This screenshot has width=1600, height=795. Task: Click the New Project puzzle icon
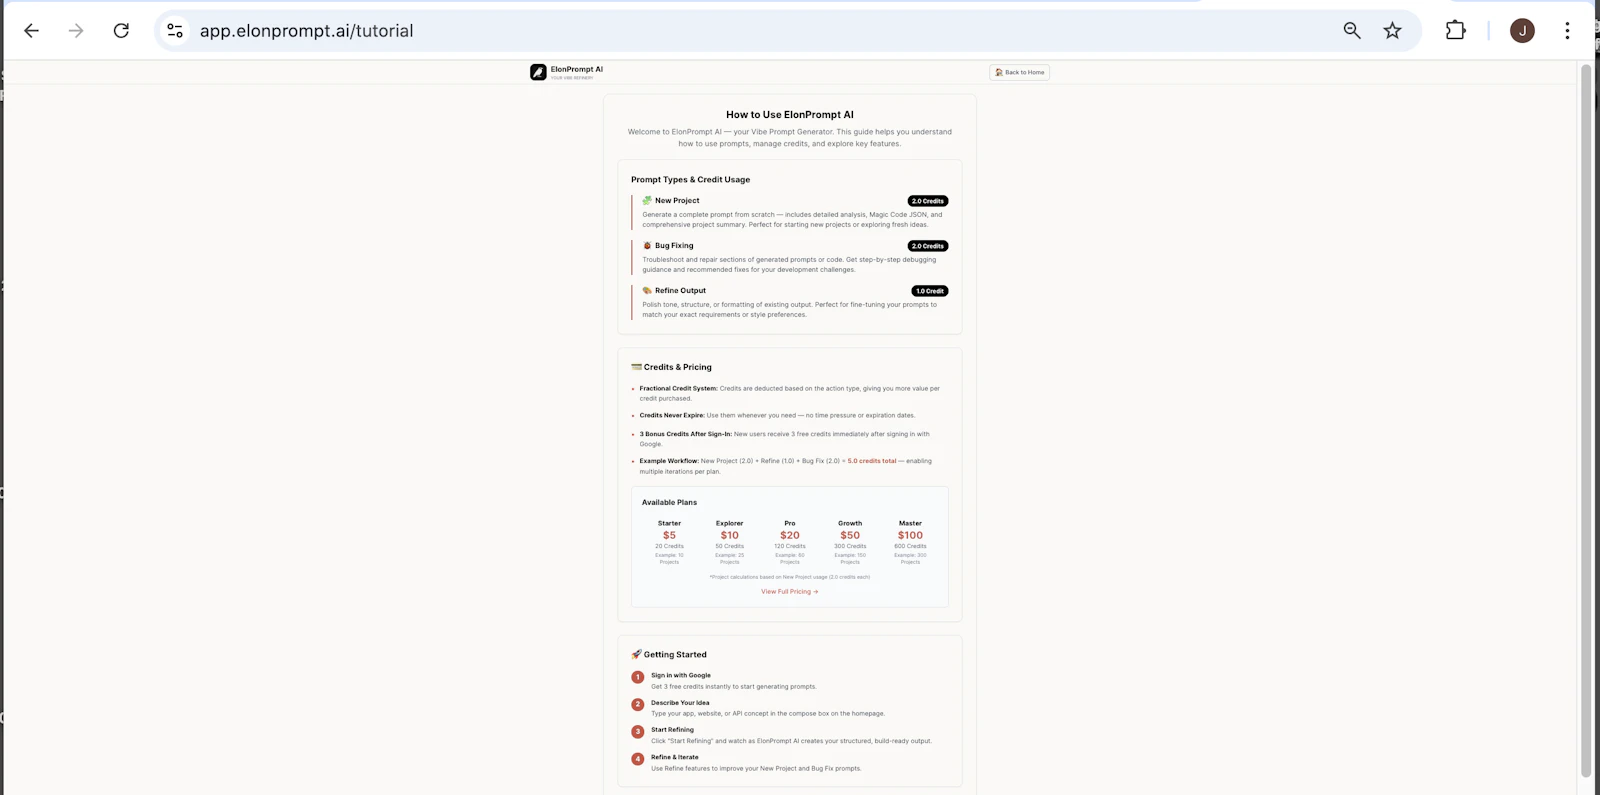tap(647, 200)
